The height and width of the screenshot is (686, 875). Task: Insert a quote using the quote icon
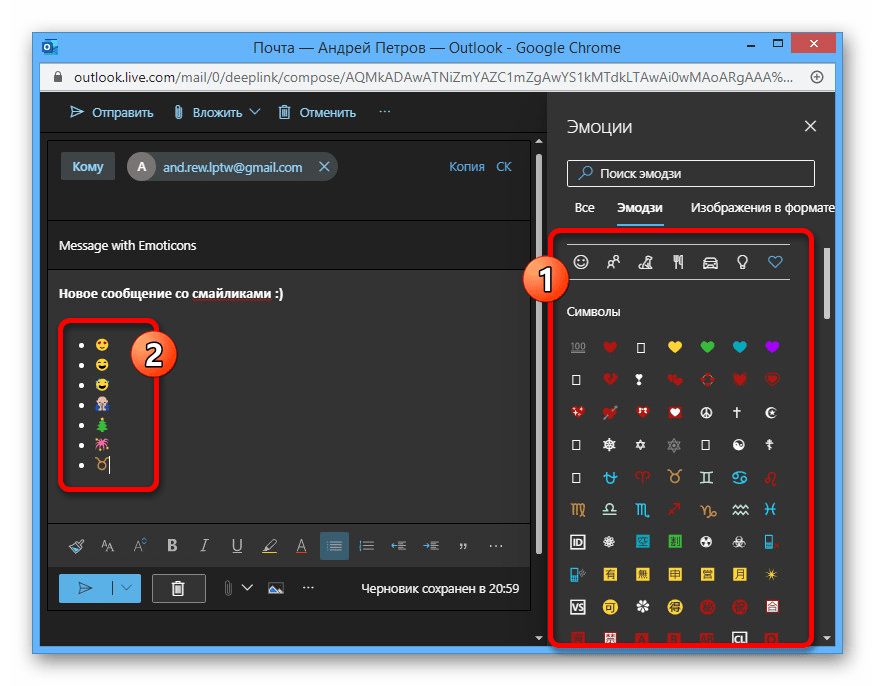[x=463, y=546]
